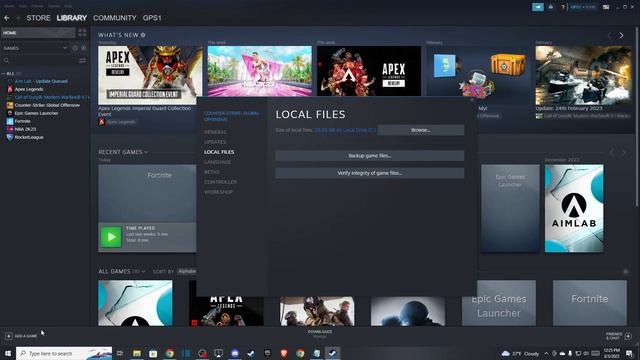Click the Windows taskbar search box

point(64,353)
